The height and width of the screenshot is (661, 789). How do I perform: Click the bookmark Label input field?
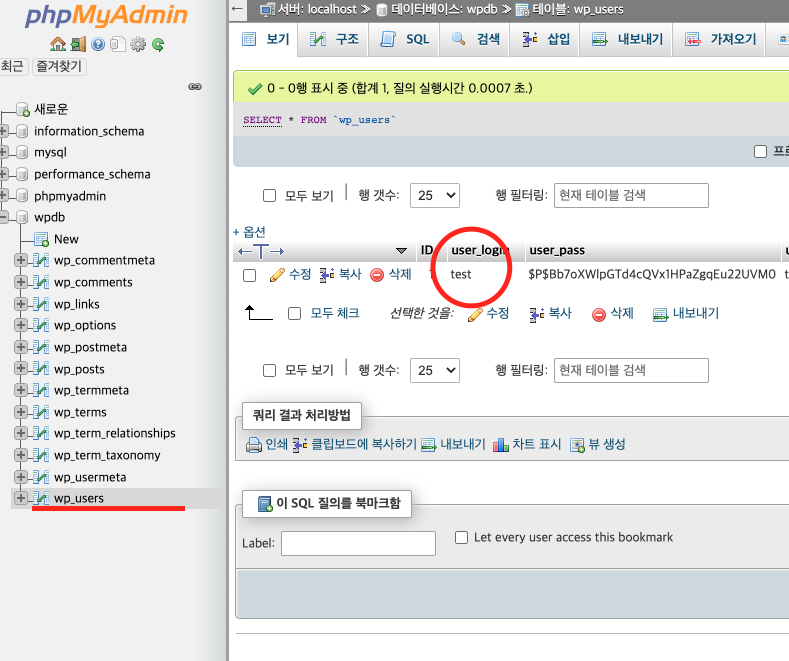click(358, 543)
